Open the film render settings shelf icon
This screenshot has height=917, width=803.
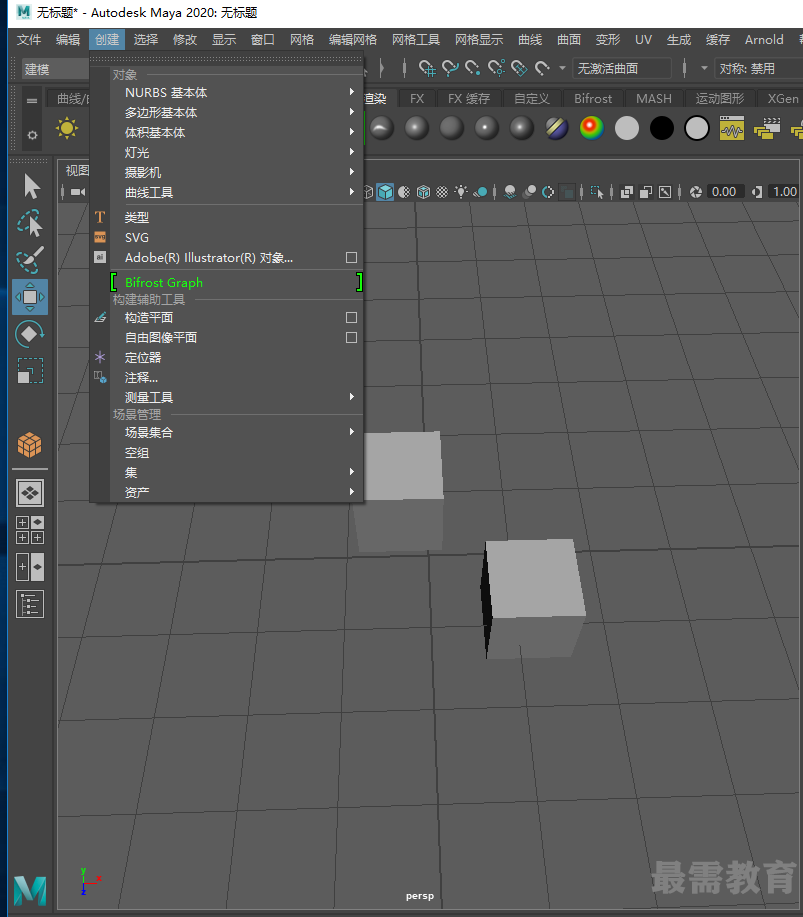pyautogui.click(x=767, y=128)
